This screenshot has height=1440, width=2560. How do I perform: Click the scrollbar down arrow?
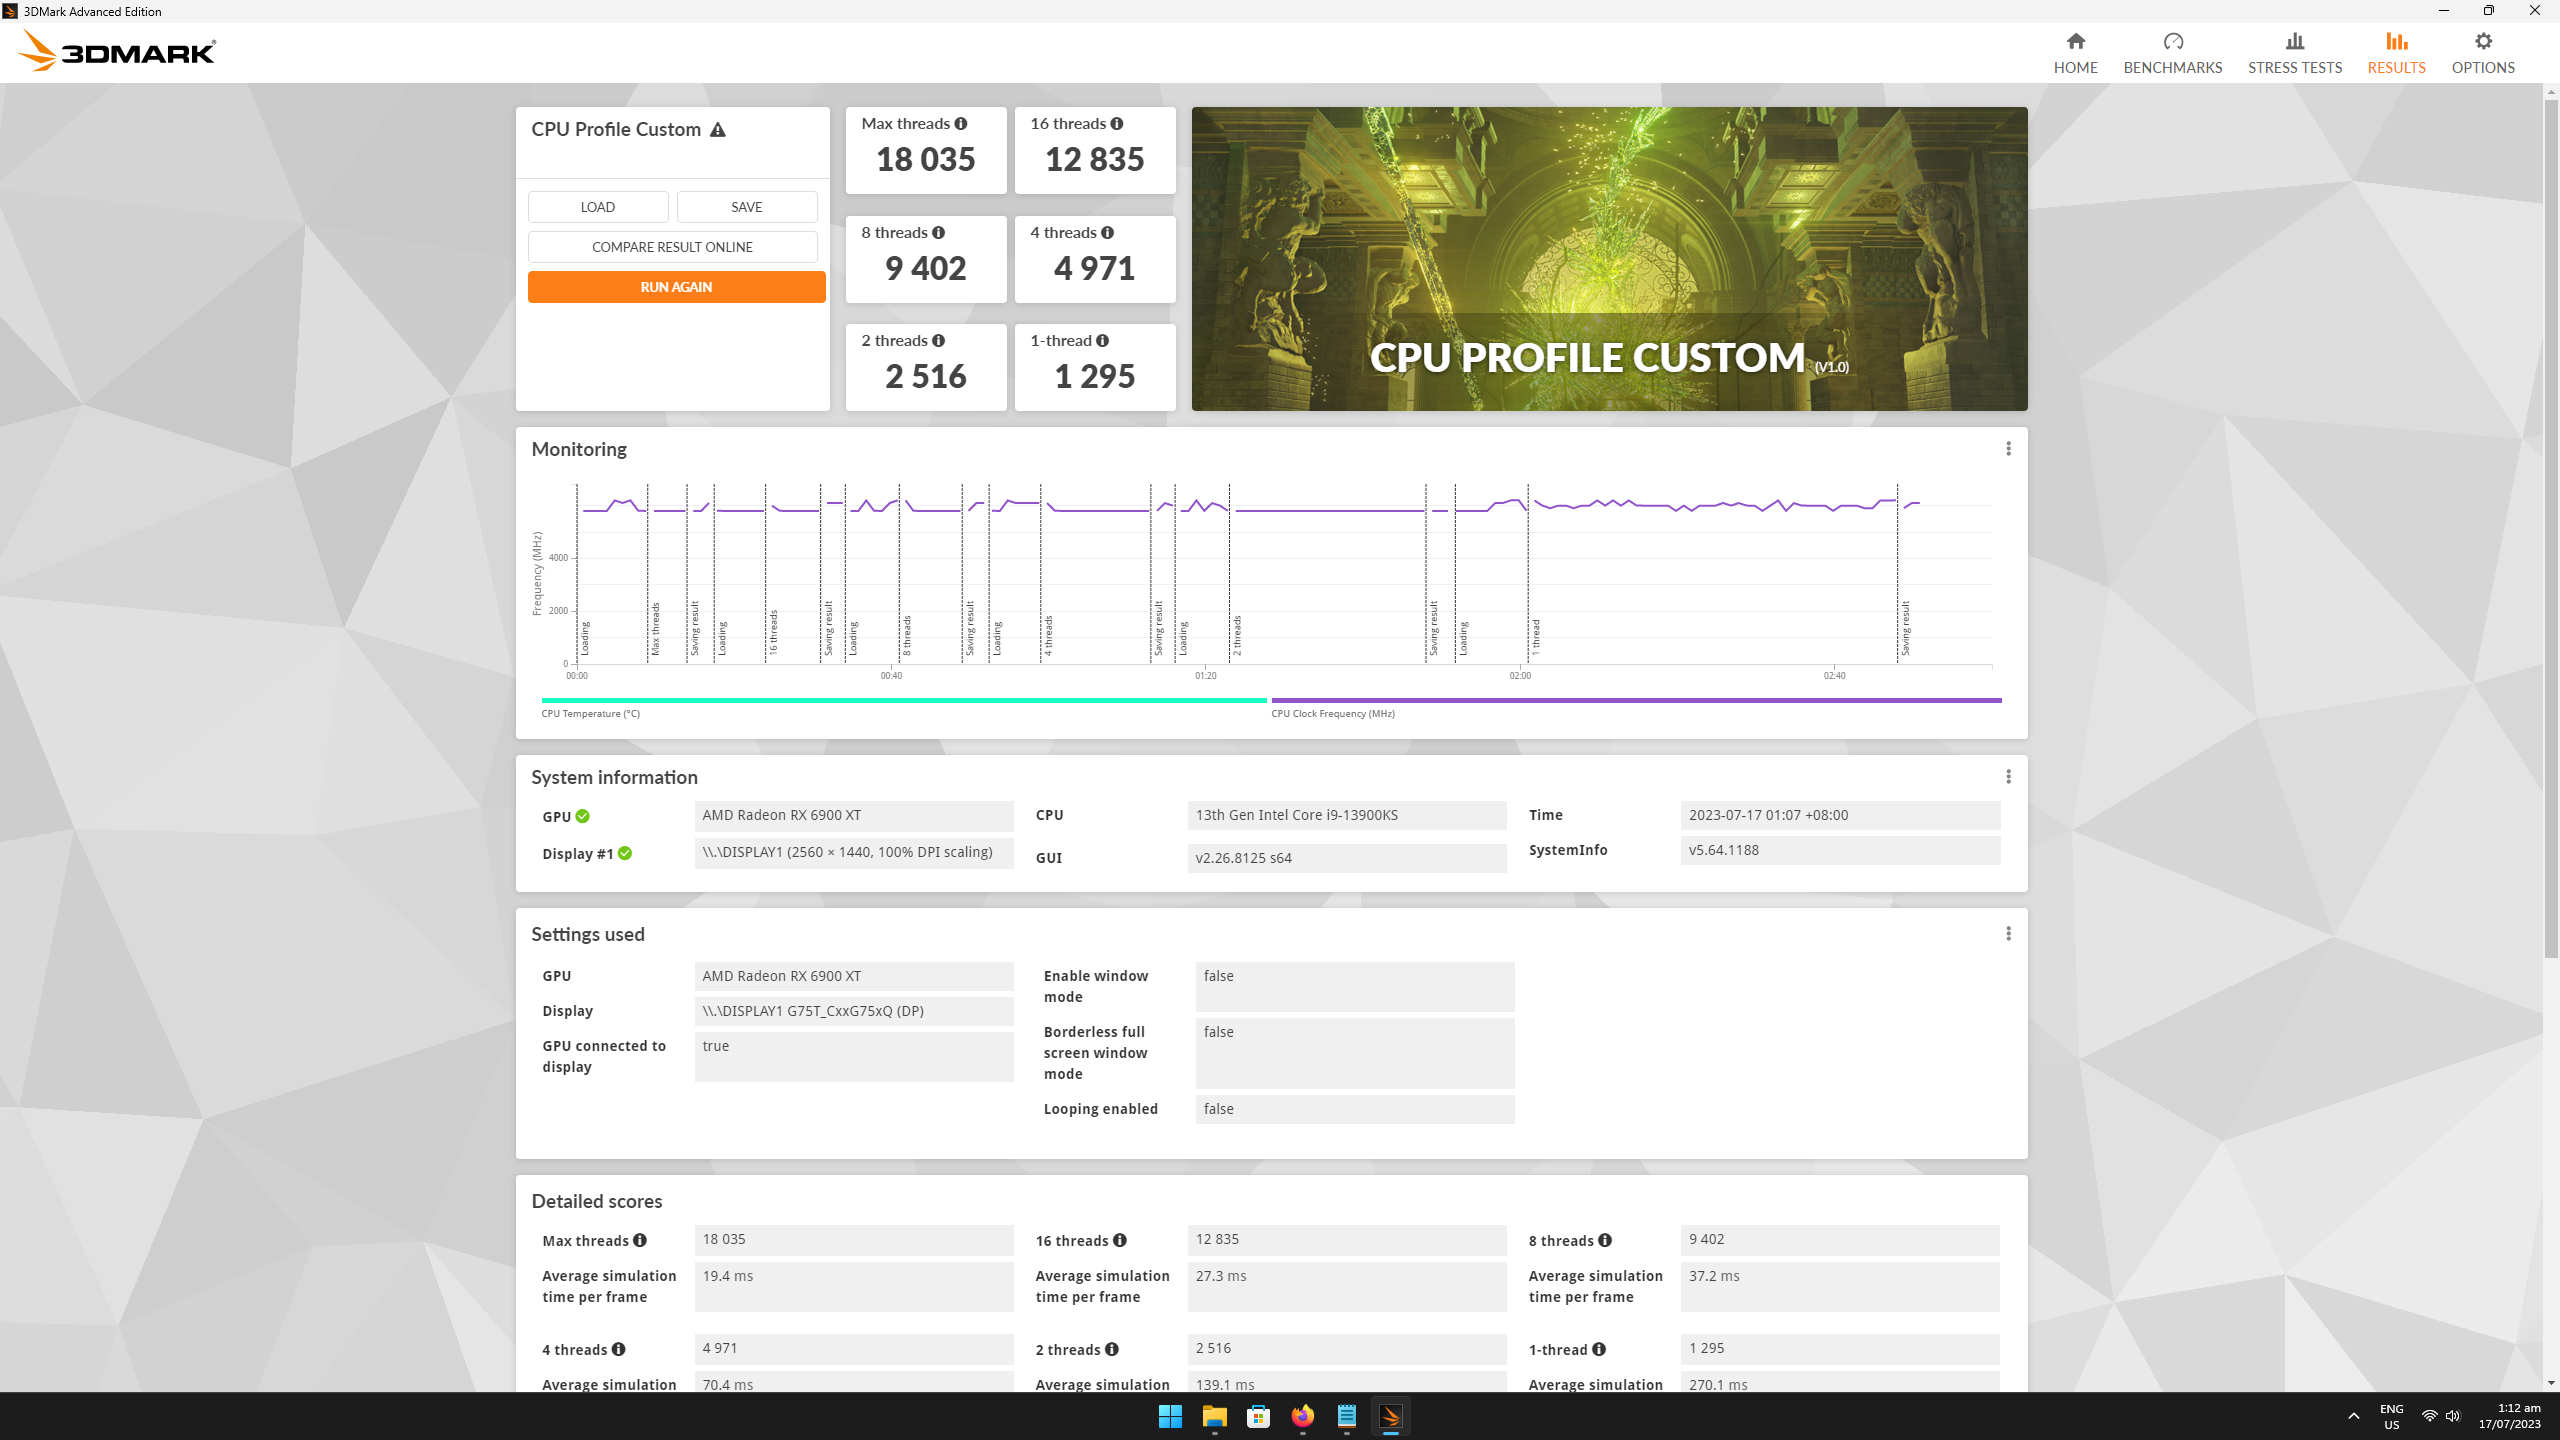click(2551, 1383)
